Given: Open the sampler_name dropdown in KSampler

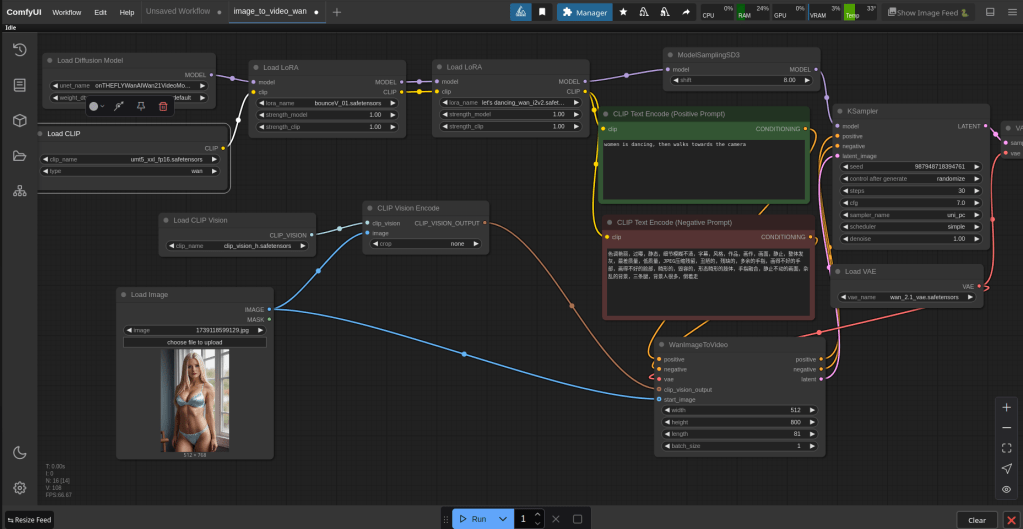Looking at the screenshot, I should (x=910, y=215).
